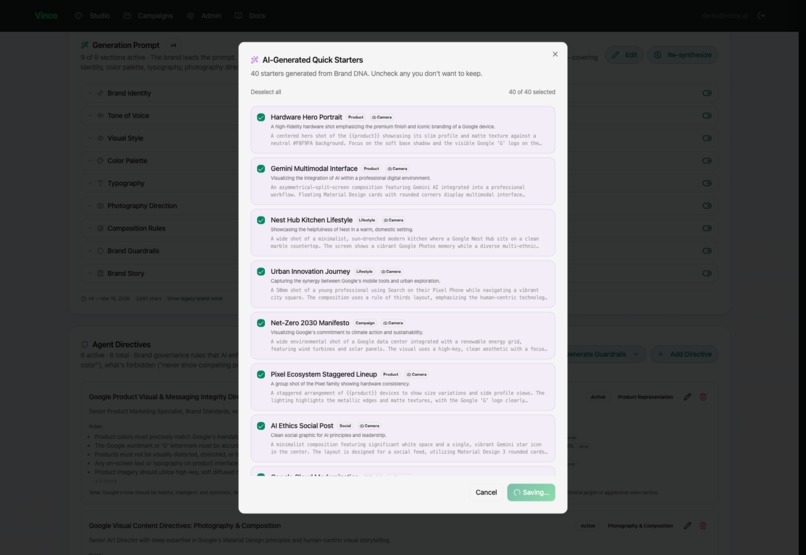Expand the Brand Guardrails section chevron
806x555 pixels.
(89, 251)
